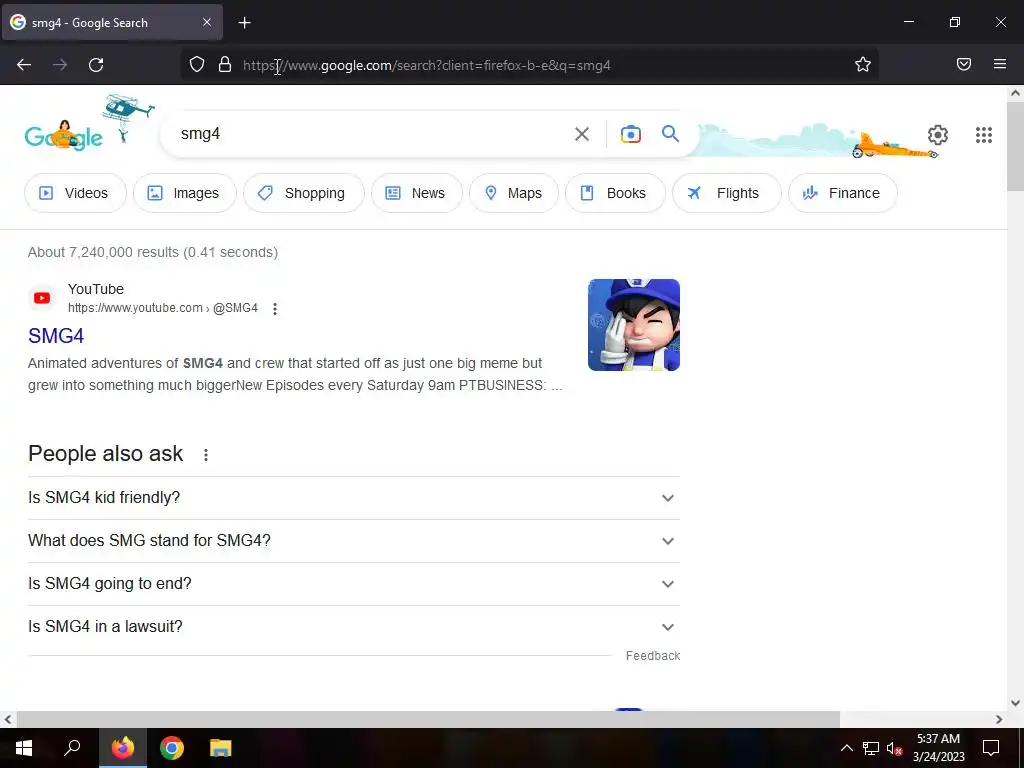
Task: Click the horizontal scrollbar thumb
Action: 428,719
